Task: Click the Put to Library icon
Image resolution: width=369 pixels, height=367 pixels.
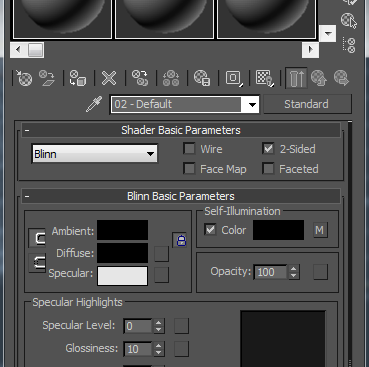Action: [202, 78]
